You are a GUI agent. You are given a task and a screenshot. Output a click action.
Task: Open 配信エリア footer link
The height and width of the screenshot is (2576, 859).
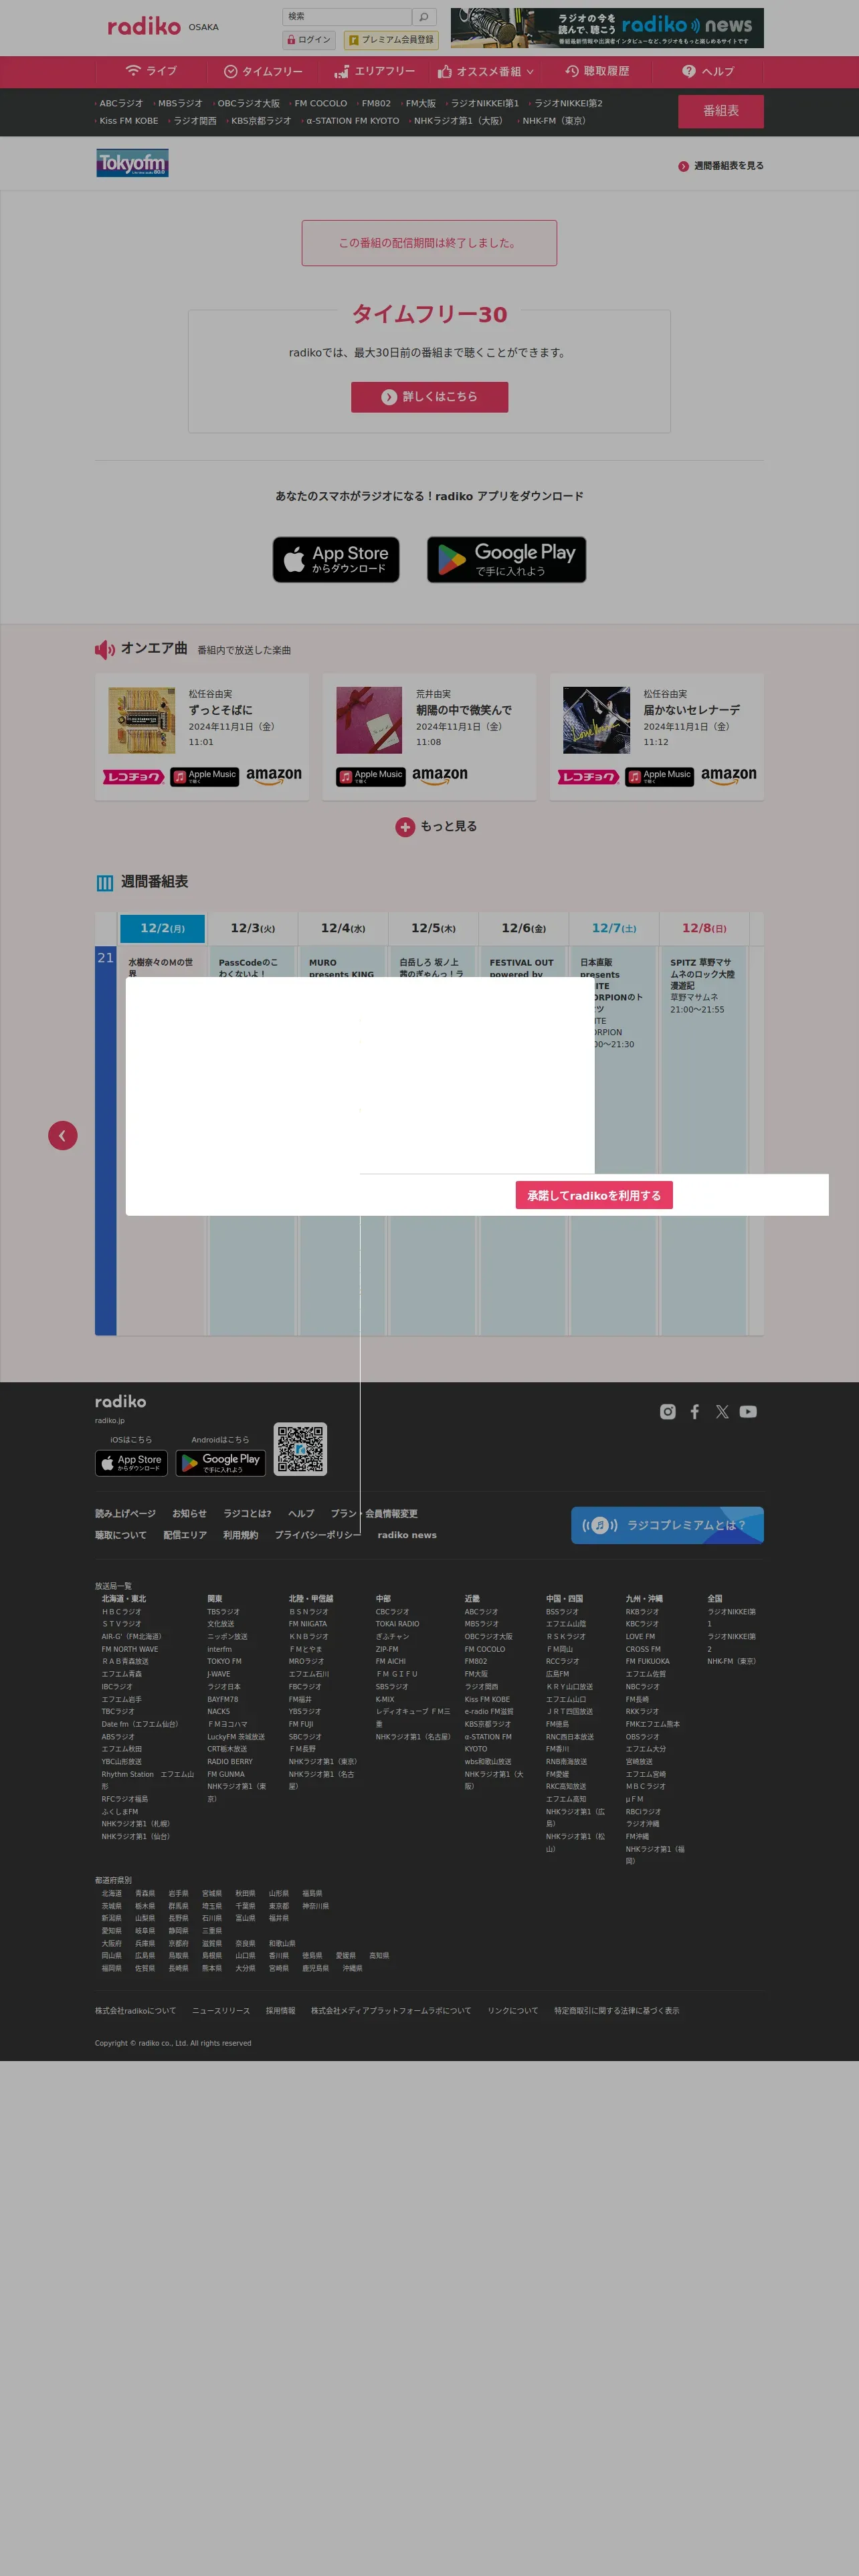pyautogui.click(x=185, y=1535)
